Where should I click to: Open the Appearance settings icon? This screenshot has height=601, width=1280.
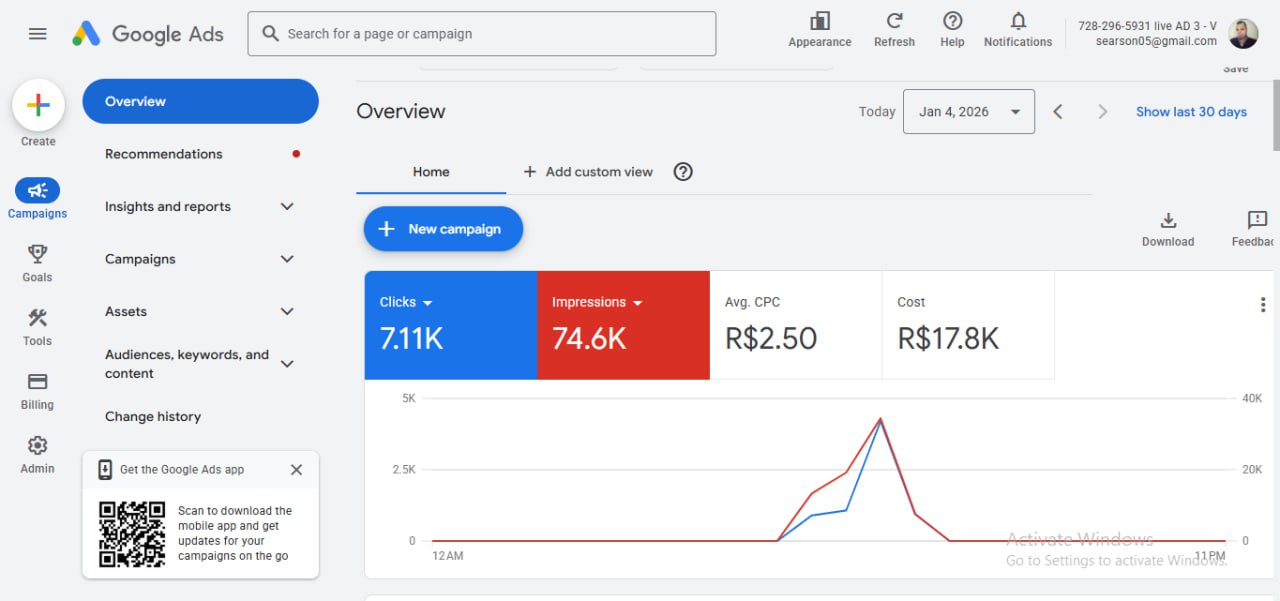(820, 21)
